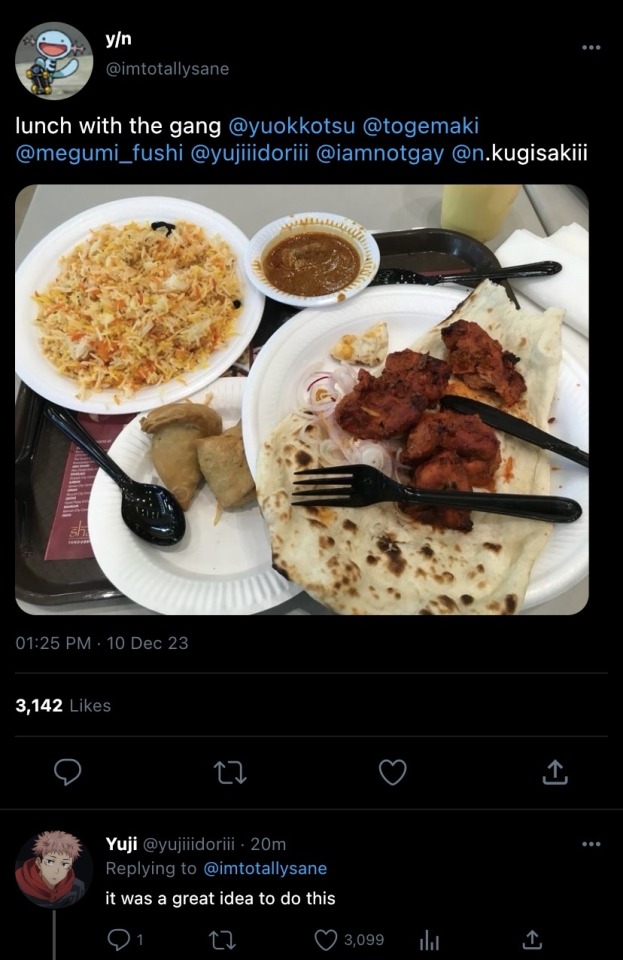This screenshot has height=960, width=623.
Task: Retweet the main lunch tweet
Action: (x=233, y=773)
